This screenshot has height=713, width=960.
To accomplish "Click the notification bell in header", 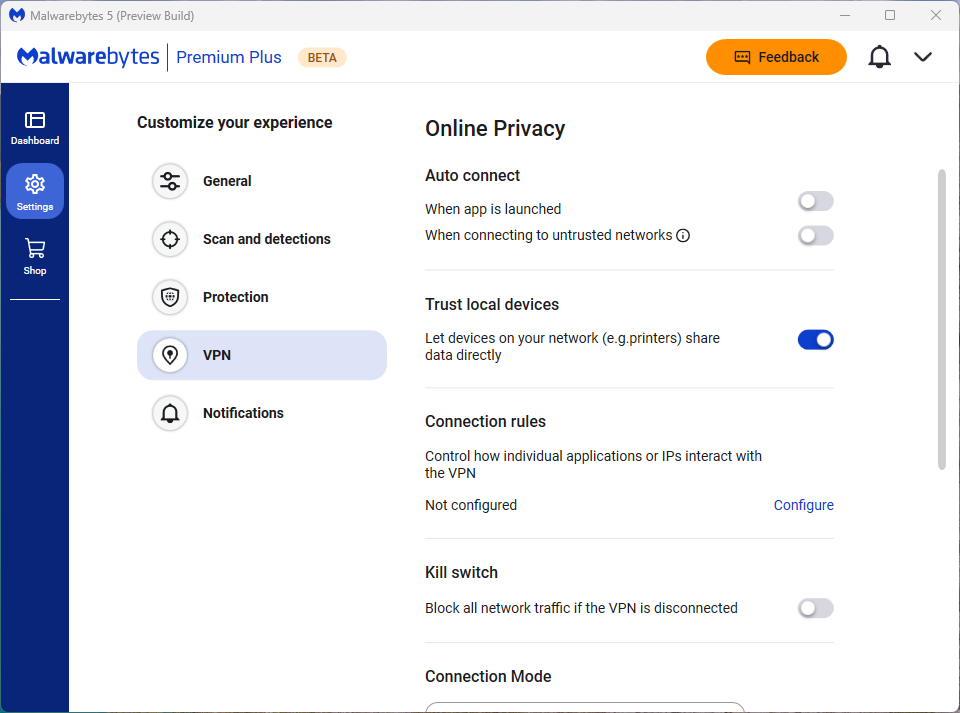I will 879,57.
